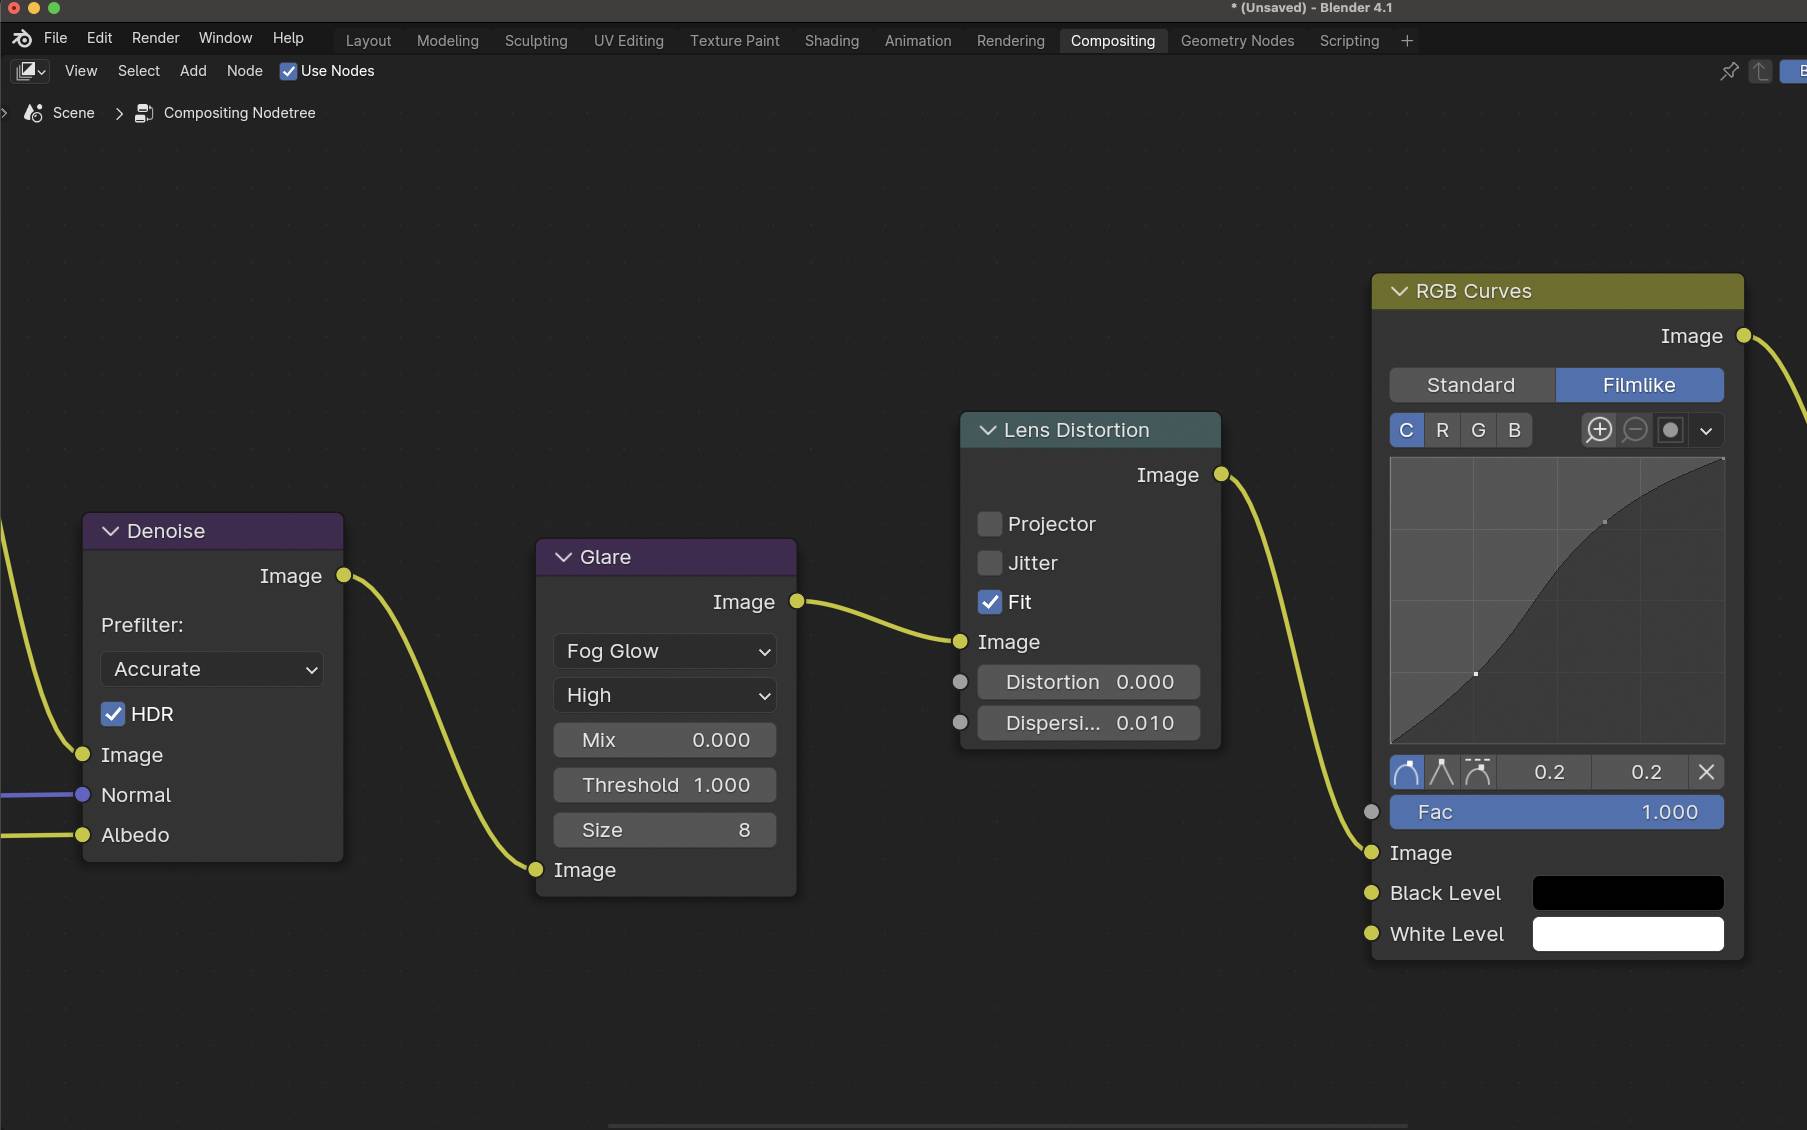
Task: Click the Glare Threshold field
Action: pos(665,785)
